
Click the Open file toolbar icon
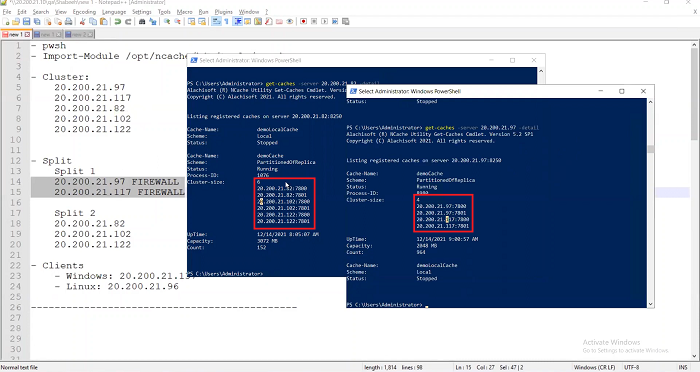click(16, 21)
